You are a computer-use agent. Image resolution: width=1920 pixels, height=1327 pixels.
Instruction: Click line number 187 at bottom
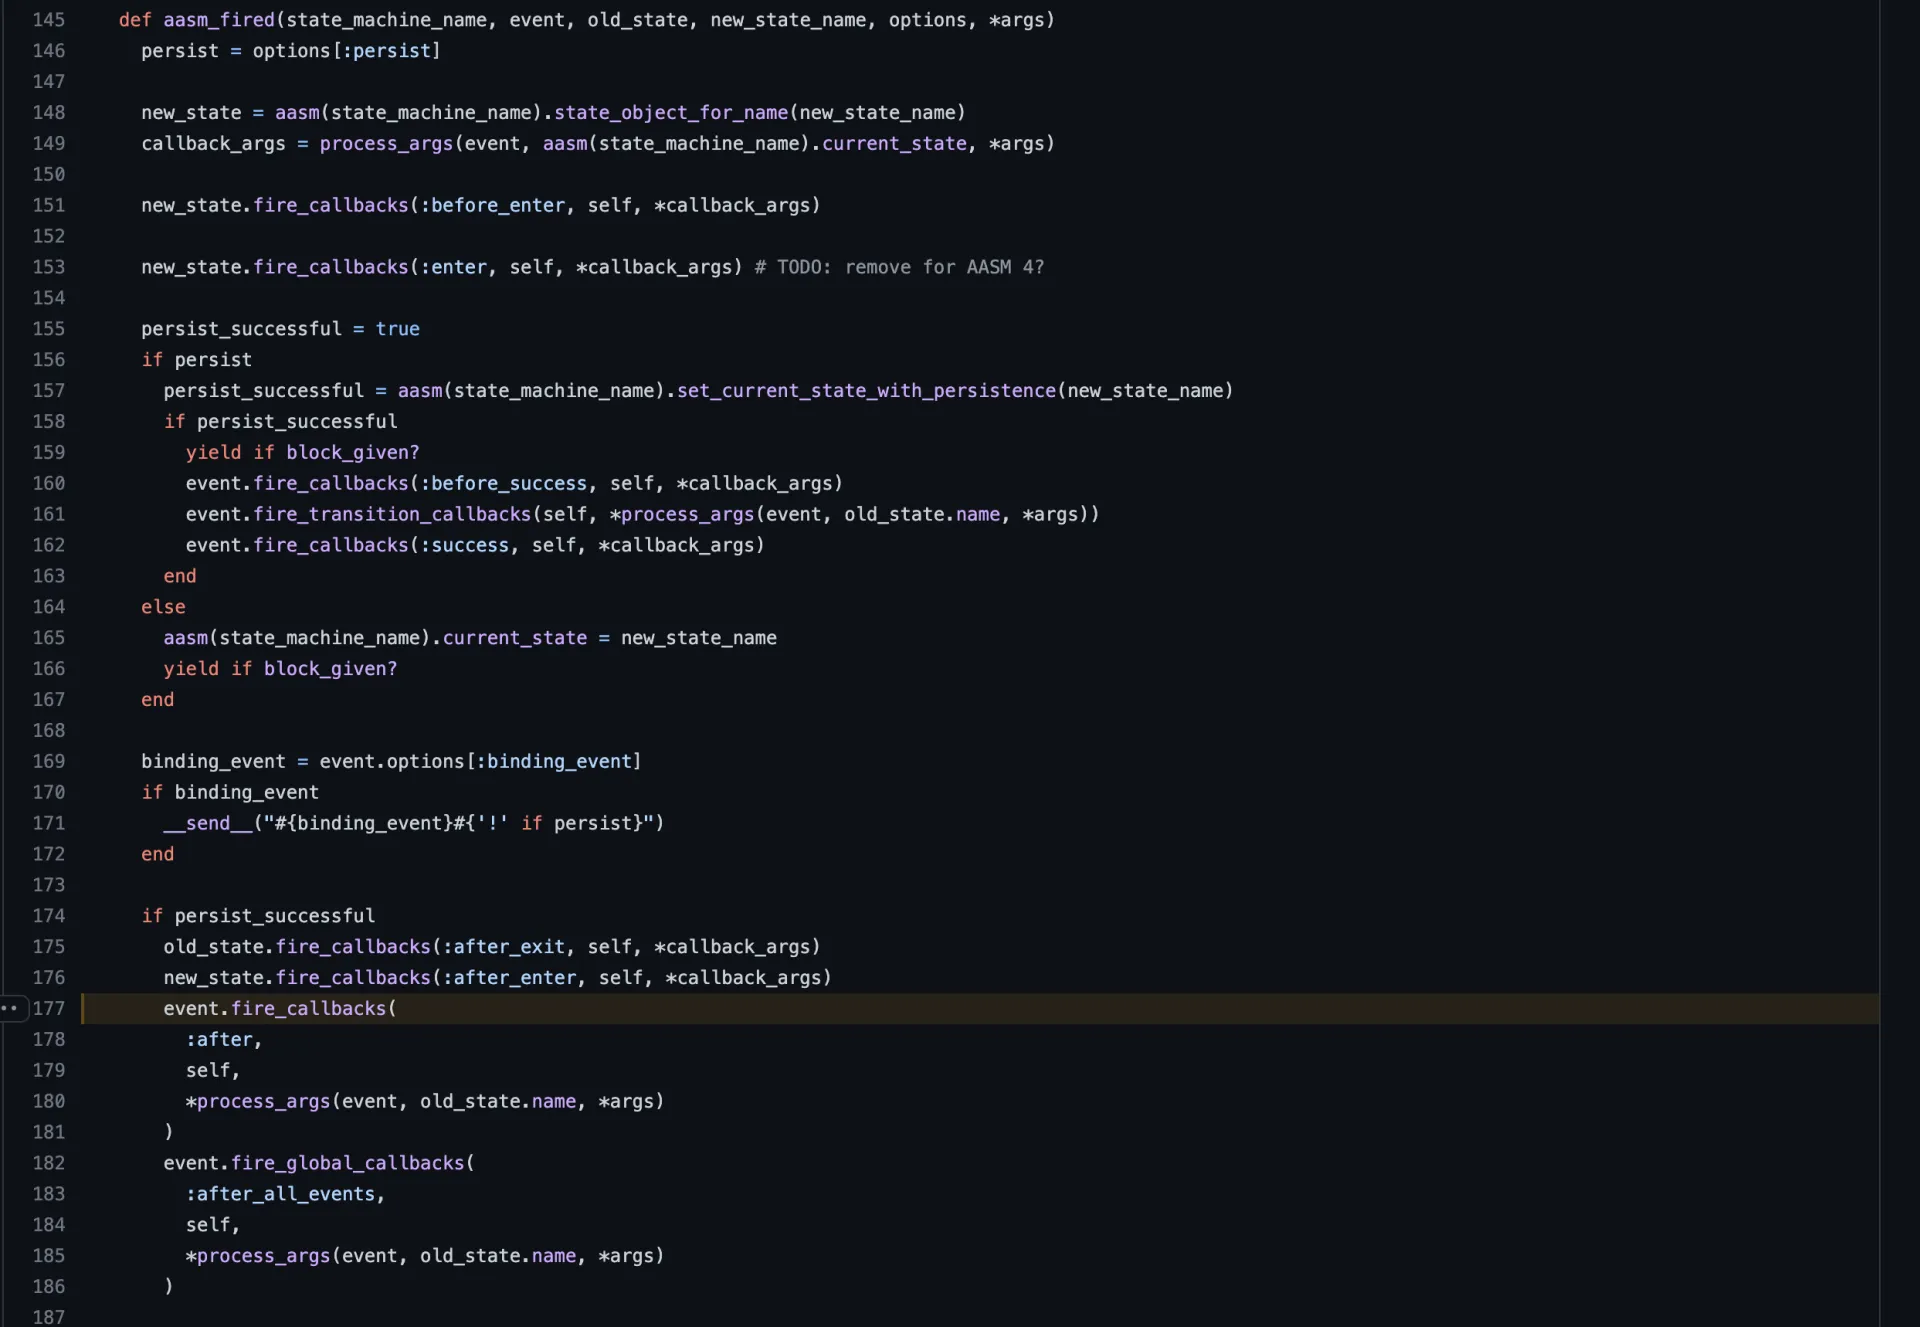point(48,1317)
